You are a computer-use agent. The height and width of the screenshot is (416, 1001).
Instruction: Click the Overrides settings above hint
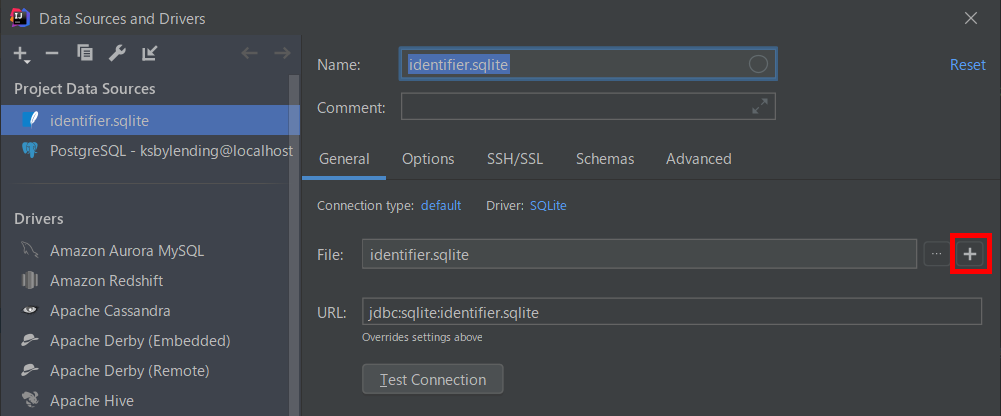point(422,337)
